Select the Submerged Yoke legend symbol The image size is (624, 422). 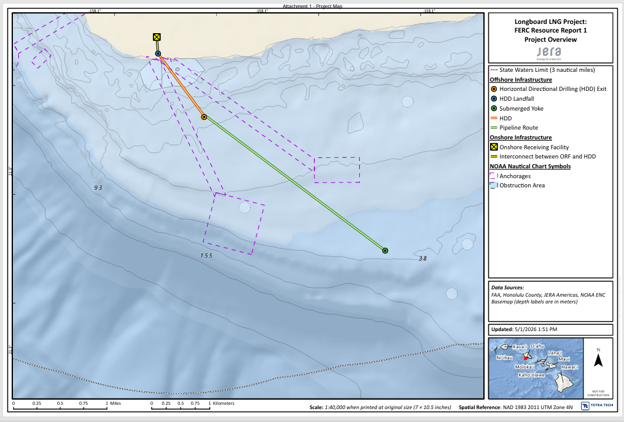494,108
